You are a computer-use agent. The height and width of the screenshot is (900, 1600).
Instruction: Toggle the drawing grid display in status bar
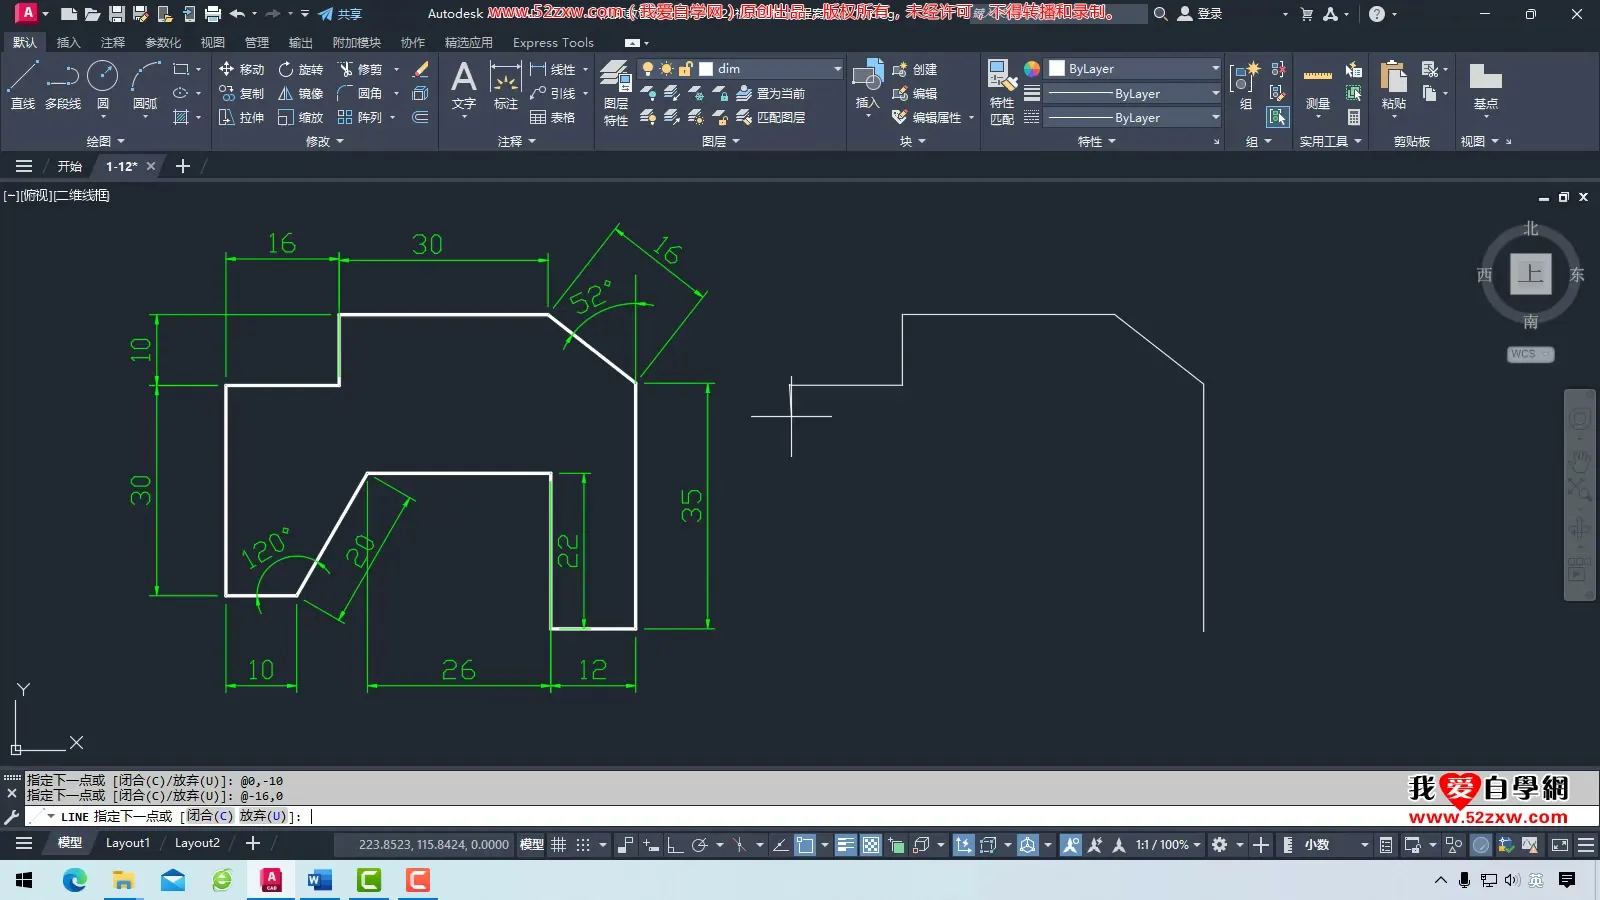[x=559, y=845]
